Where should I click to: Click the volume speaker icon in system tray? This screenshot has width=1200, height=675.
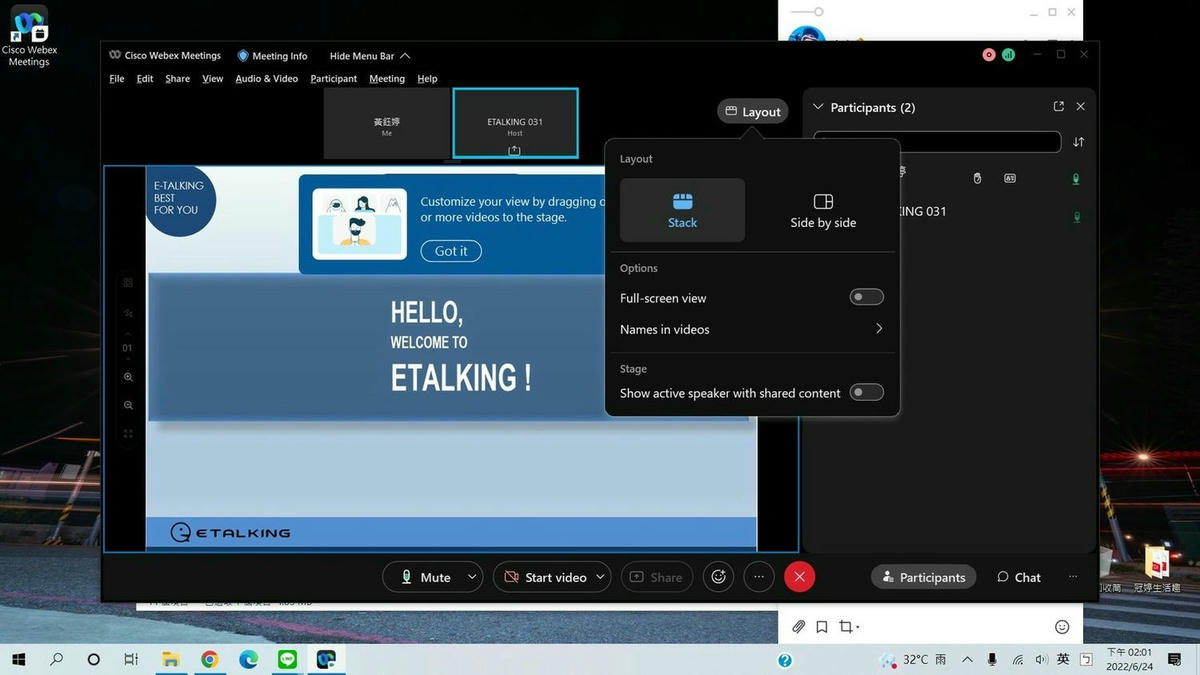point(1041,660)
